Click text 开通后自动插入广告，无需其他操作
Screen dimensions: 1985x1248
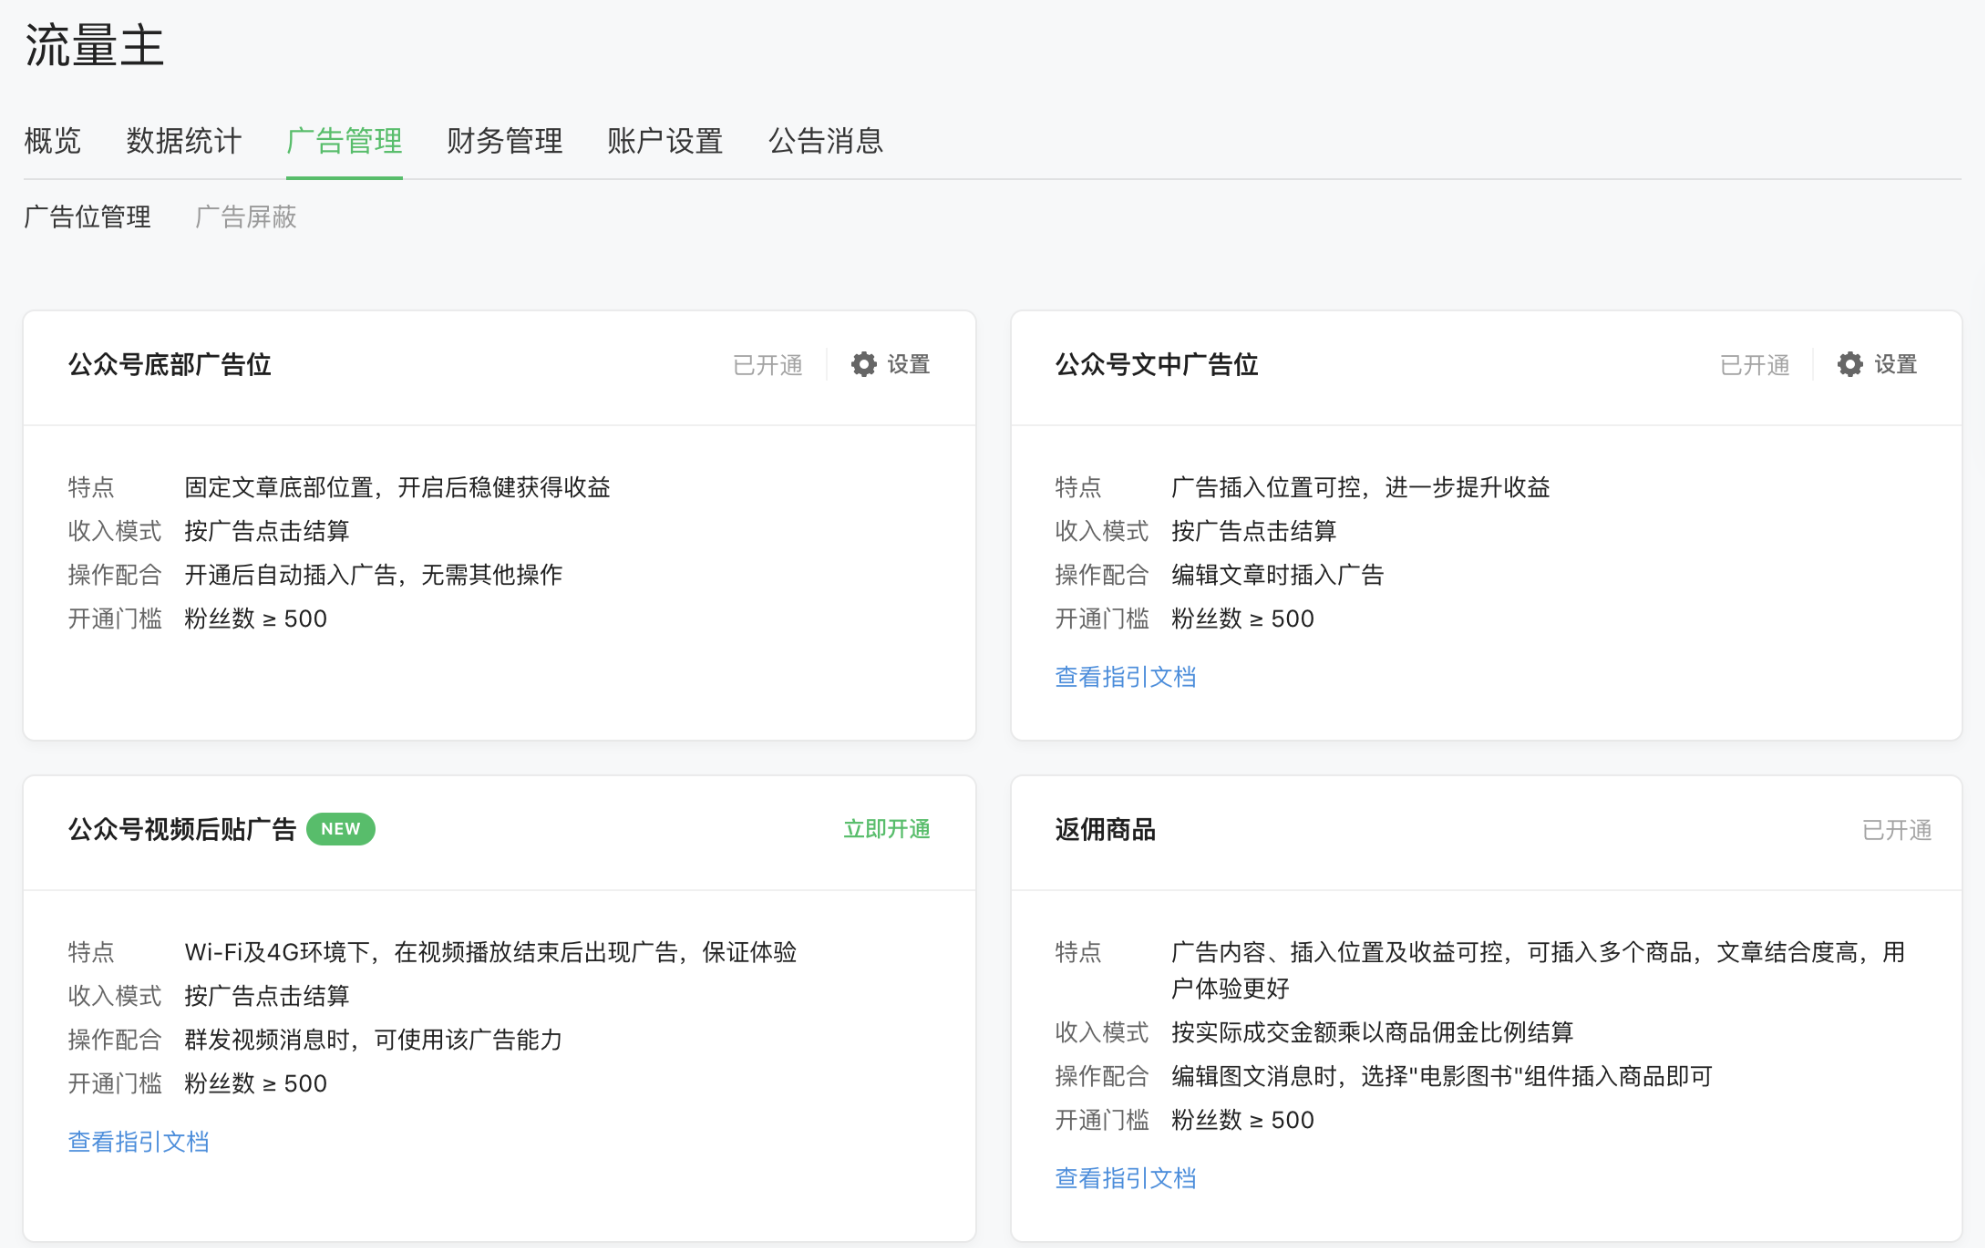click(373, 575)
